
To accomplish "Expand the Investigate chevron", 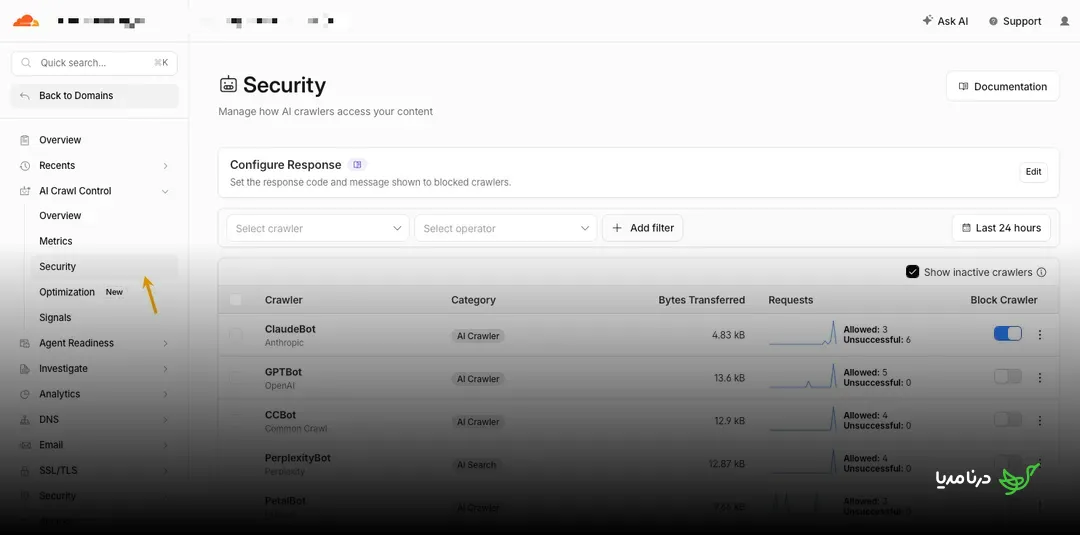I will 165,368.
